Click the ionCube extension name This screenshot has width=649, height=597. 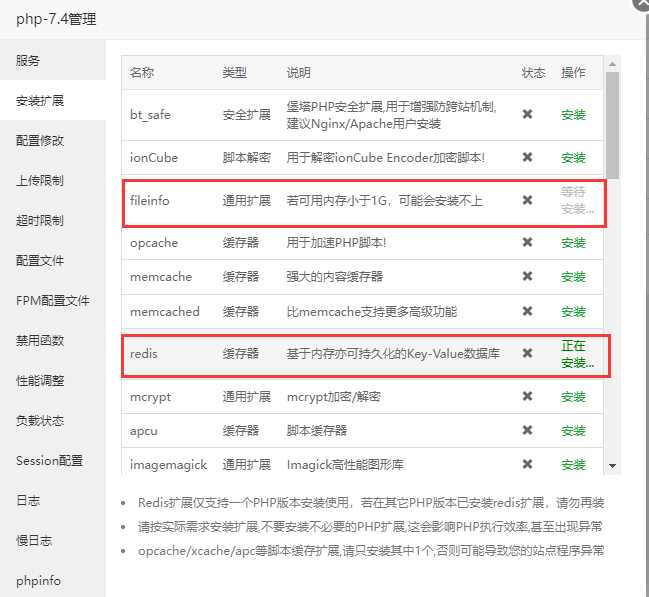tap(154, 158)
